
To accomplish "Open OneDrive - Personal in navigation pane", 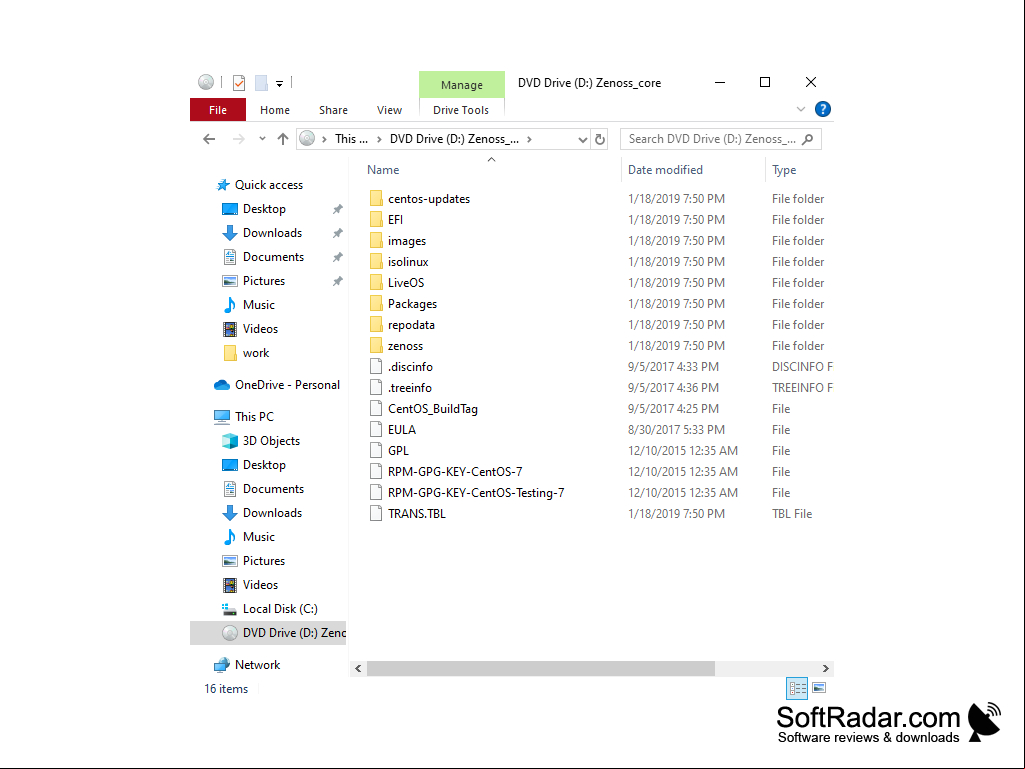I will (x=287, y=385).
